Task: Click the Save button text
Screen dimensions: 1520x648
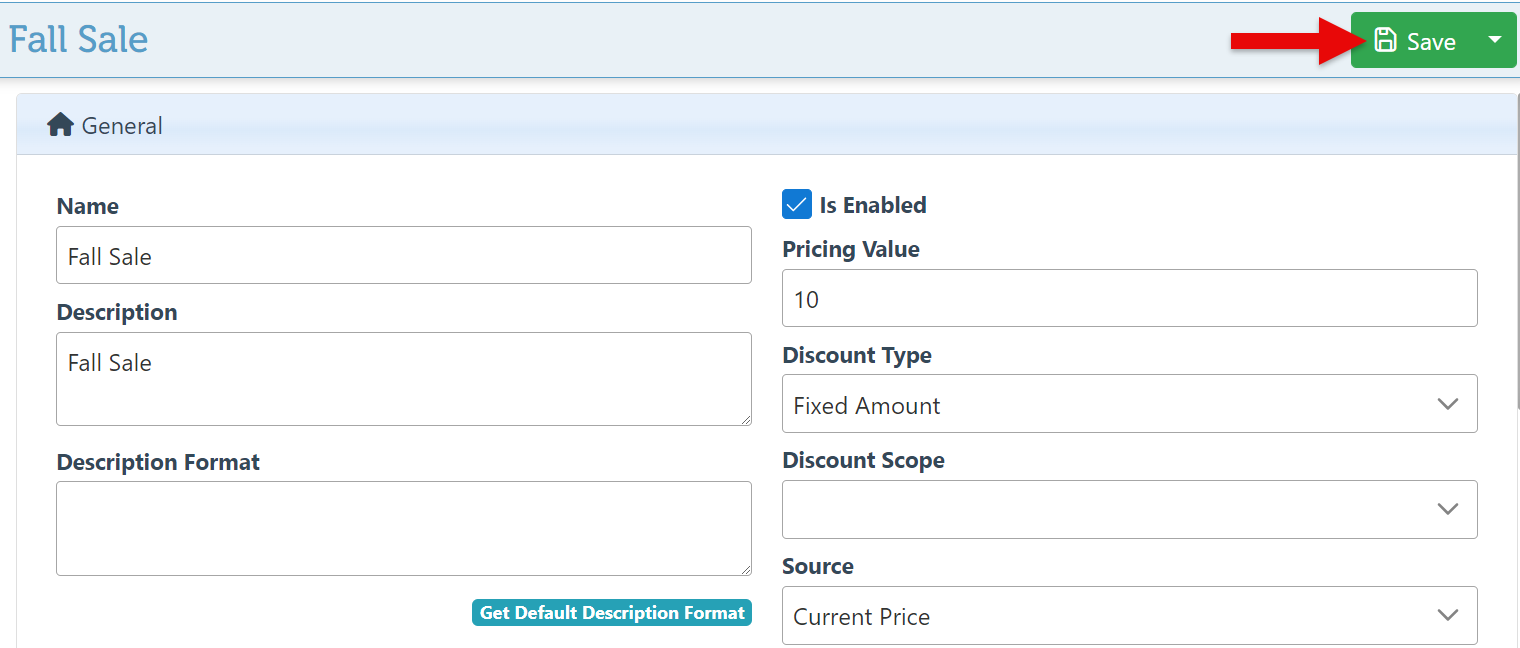Action: coord(1431,41)
